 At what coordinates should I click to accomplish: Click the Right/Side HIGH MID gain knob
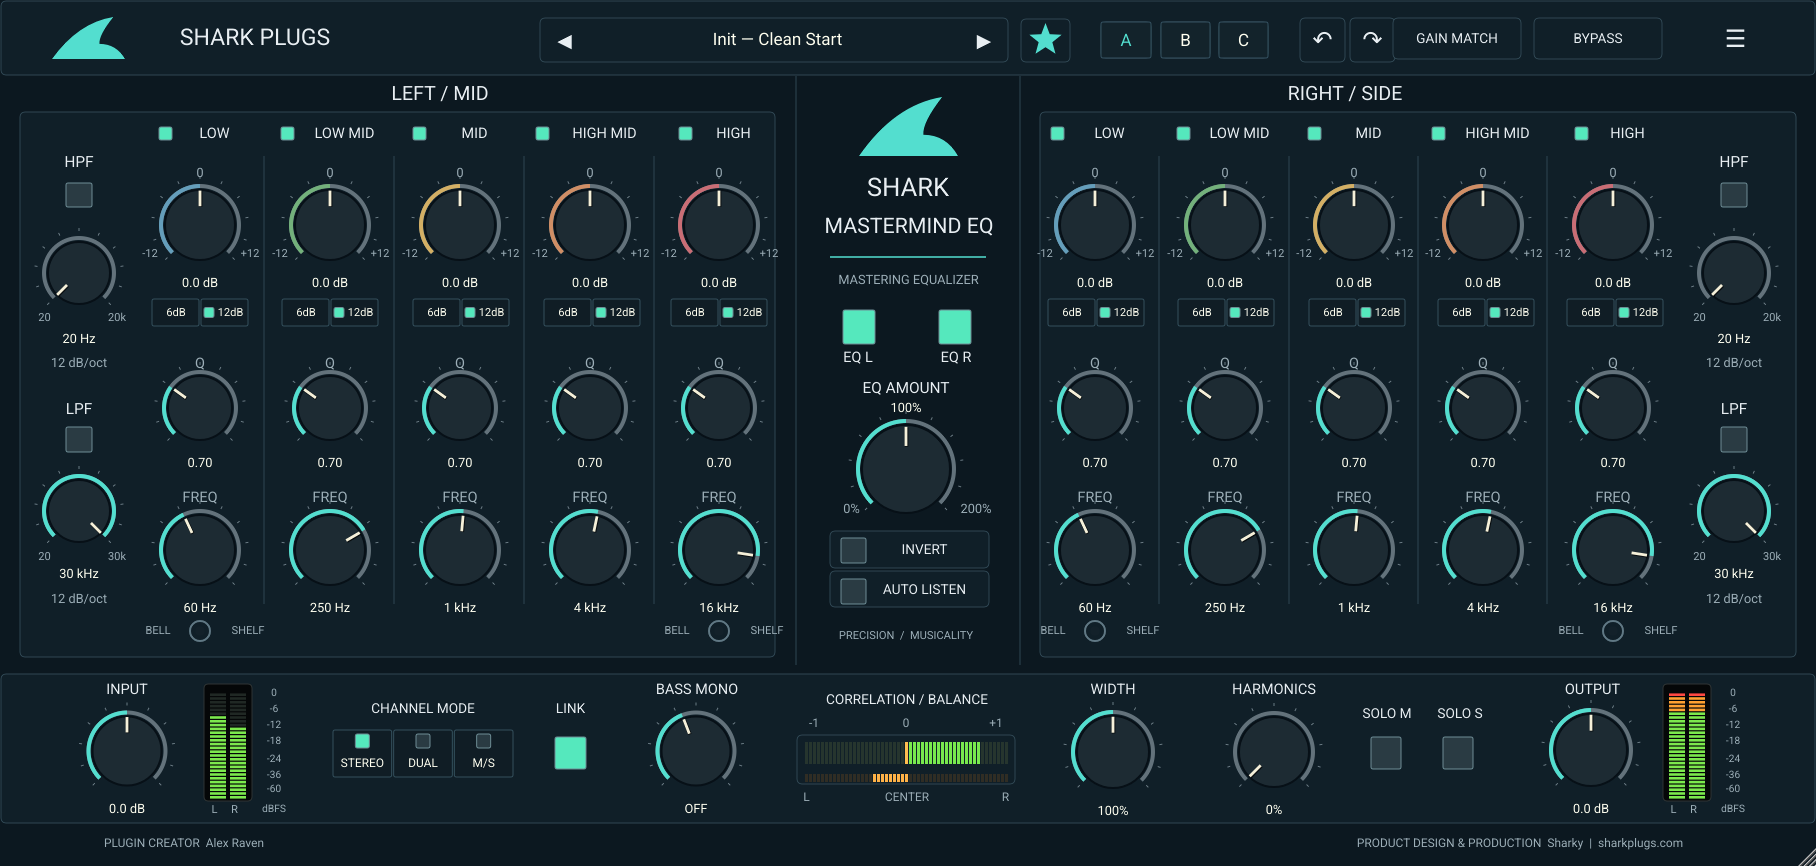pos(1483,223)
